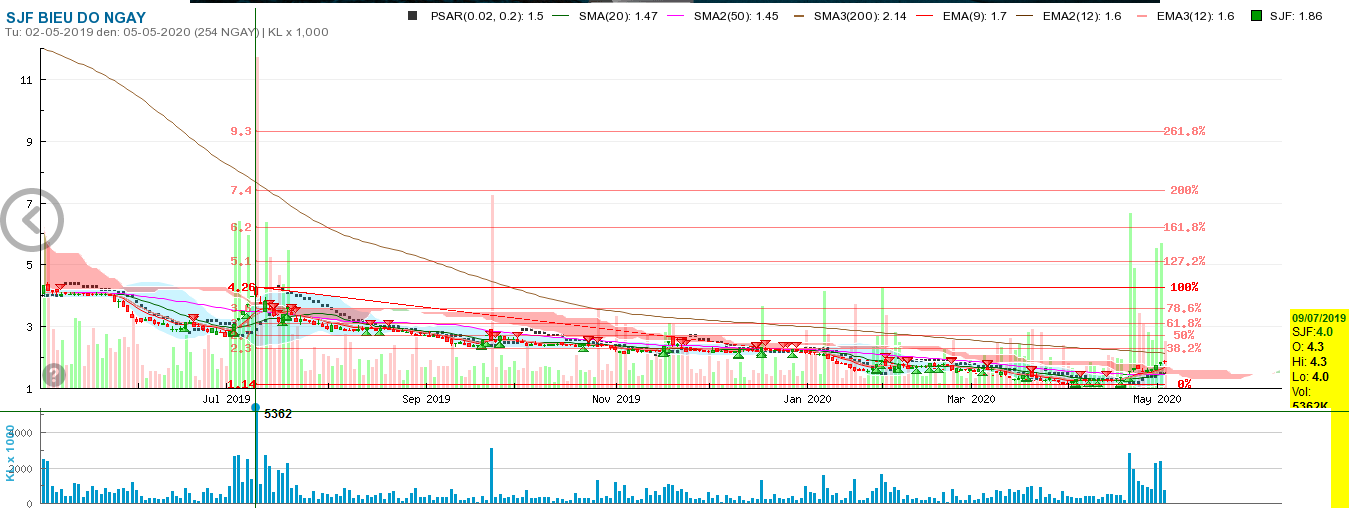
Task: Click the blue dot volume peak marker
Action: point(256,408)
